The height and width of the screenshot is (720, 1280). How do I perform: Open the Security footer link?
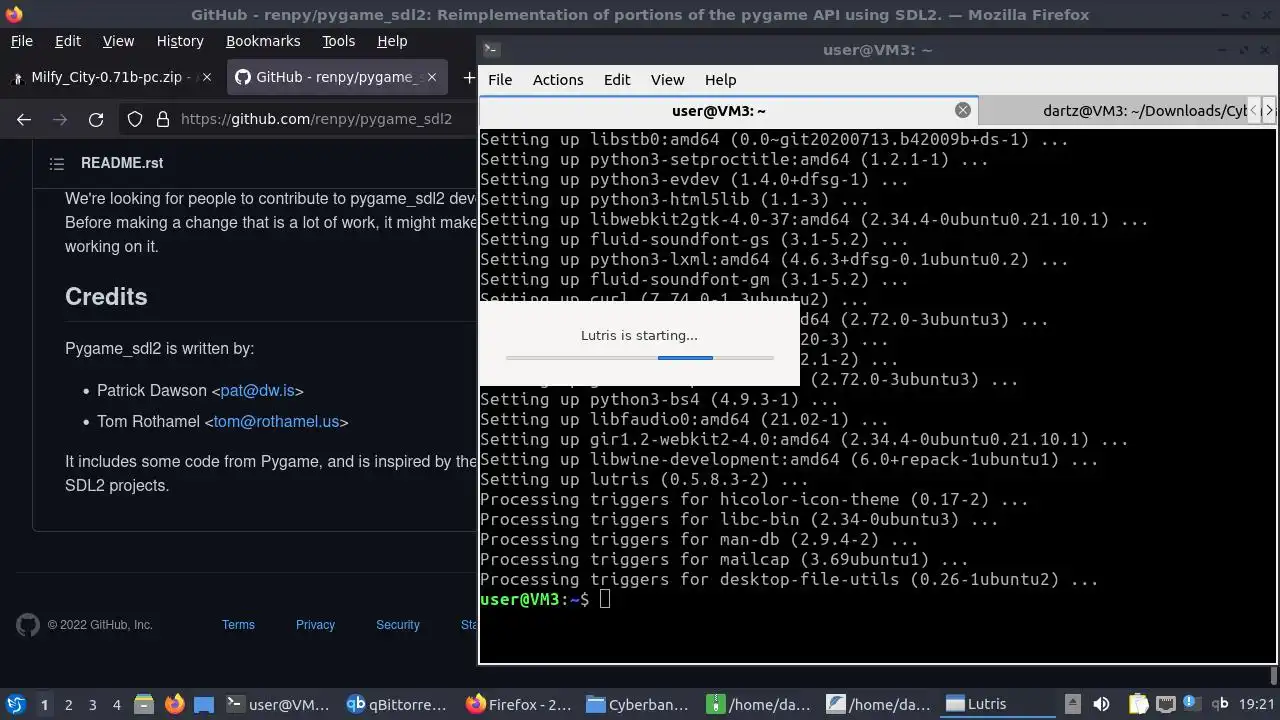pos(398,625)
